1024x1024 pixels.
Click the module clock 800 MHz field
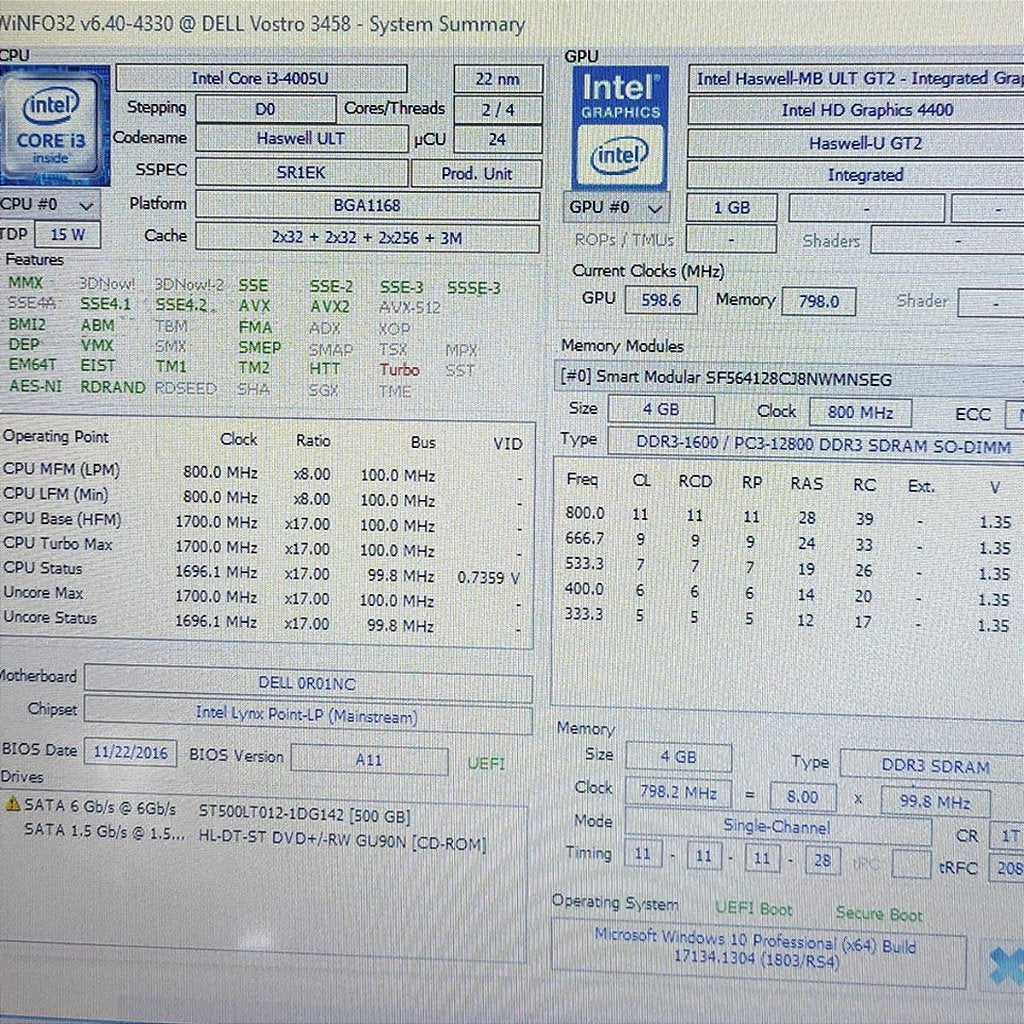[860, 412]
